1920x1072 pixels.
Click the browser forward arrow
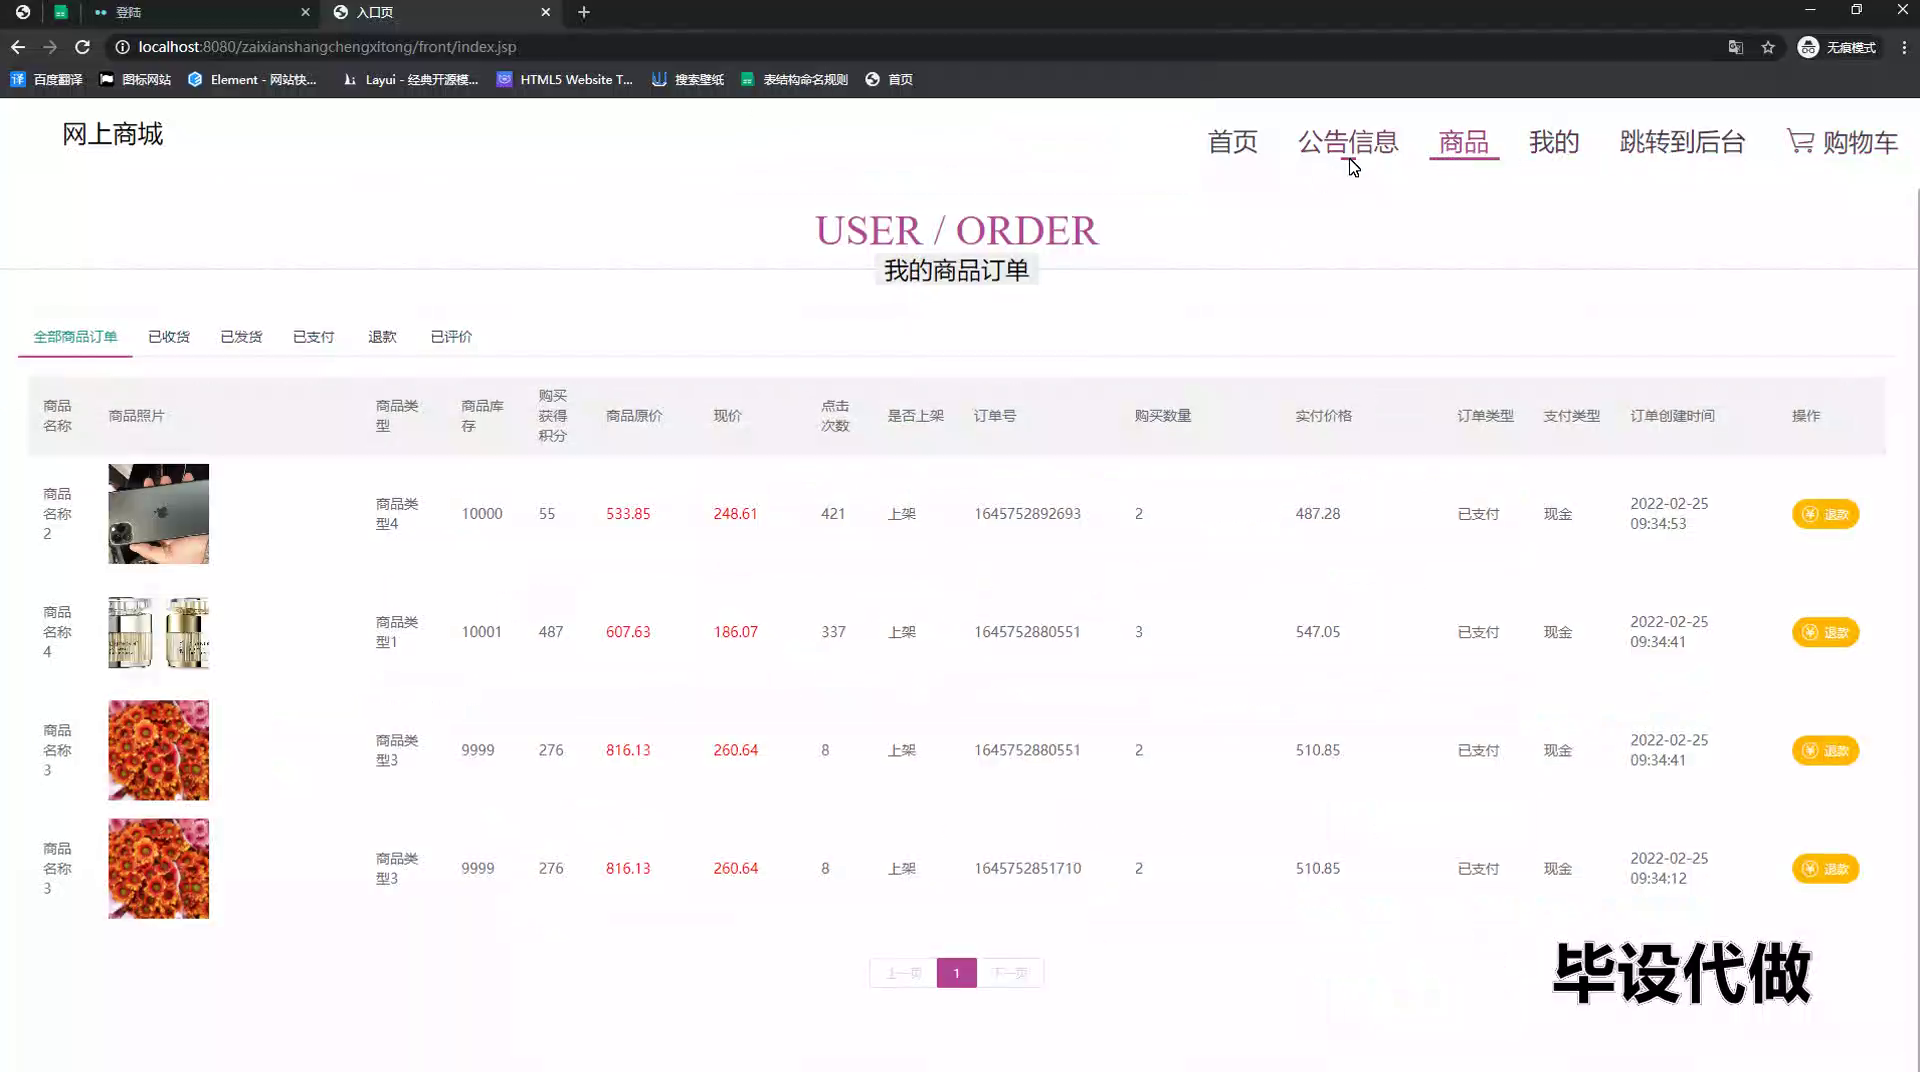click(50, 47)
